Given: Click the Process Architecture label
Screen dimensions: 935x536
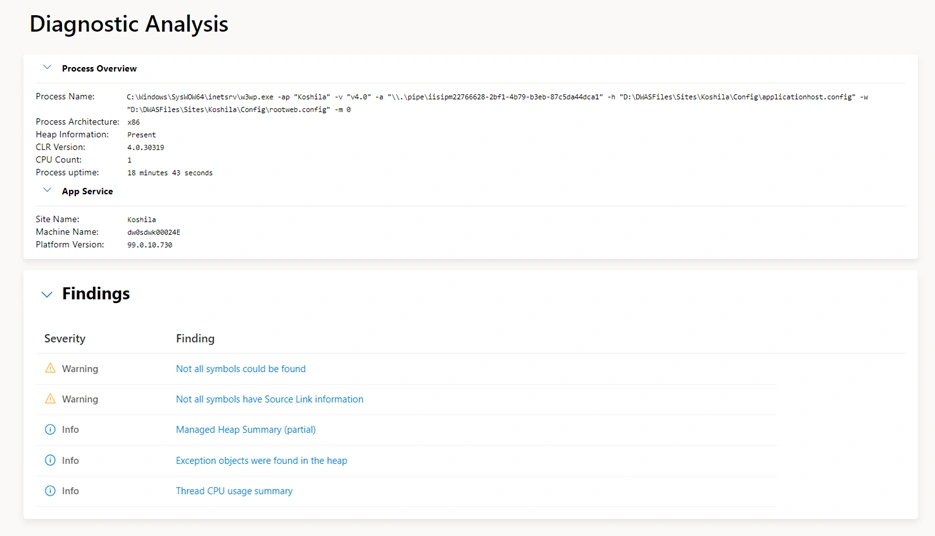Looking at the screenshot, I should point(78,122).
